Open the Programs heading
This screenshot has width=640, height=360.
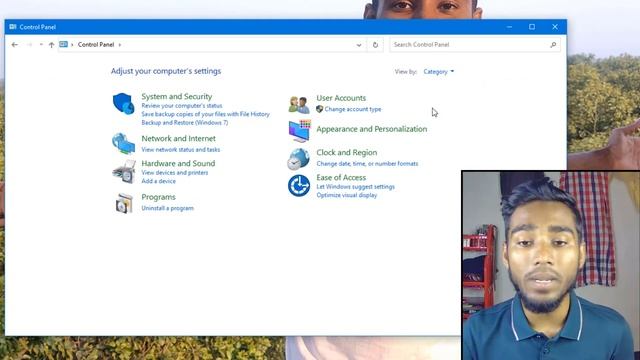[x=158, y=197]
